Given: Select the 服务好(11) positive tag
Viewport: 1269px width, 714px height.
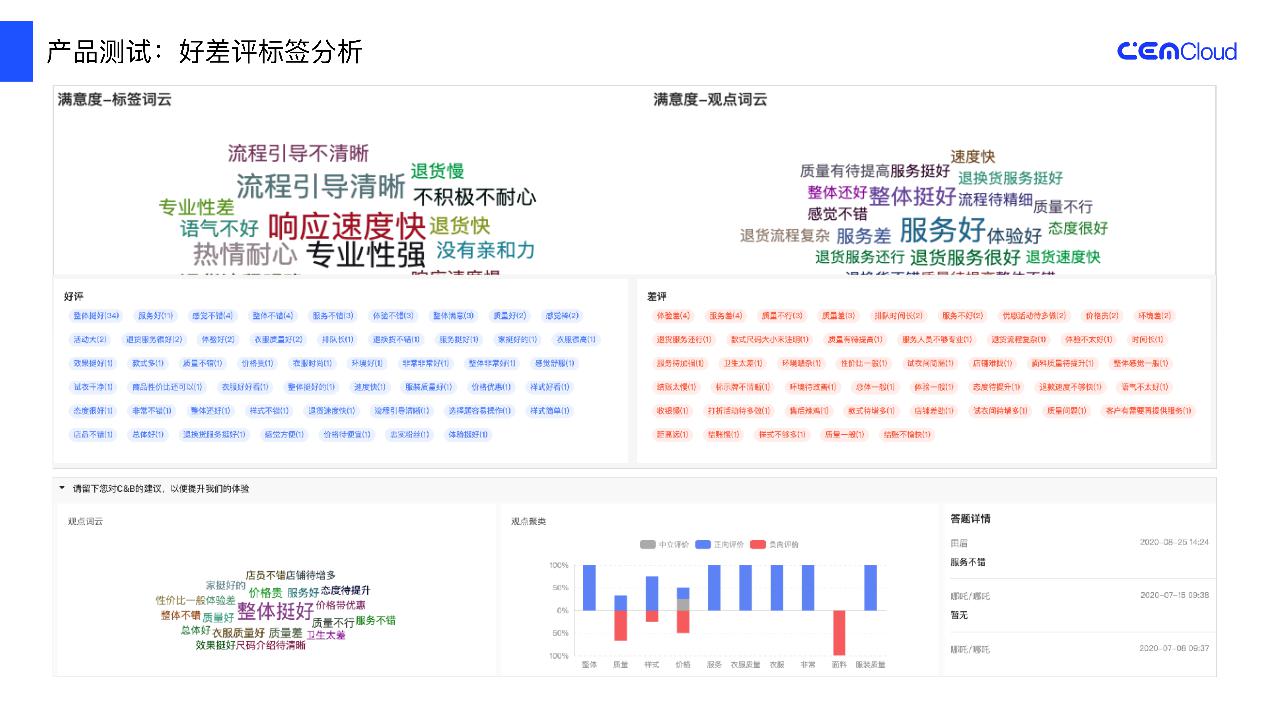Looking at the screenshot, I should pos(155,316).
